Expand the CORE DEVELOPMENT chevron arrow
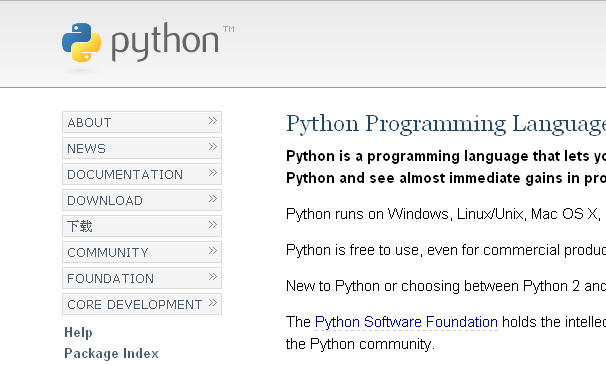The width and height of the screenshot is (606, 365). click(x=213, y=303)
